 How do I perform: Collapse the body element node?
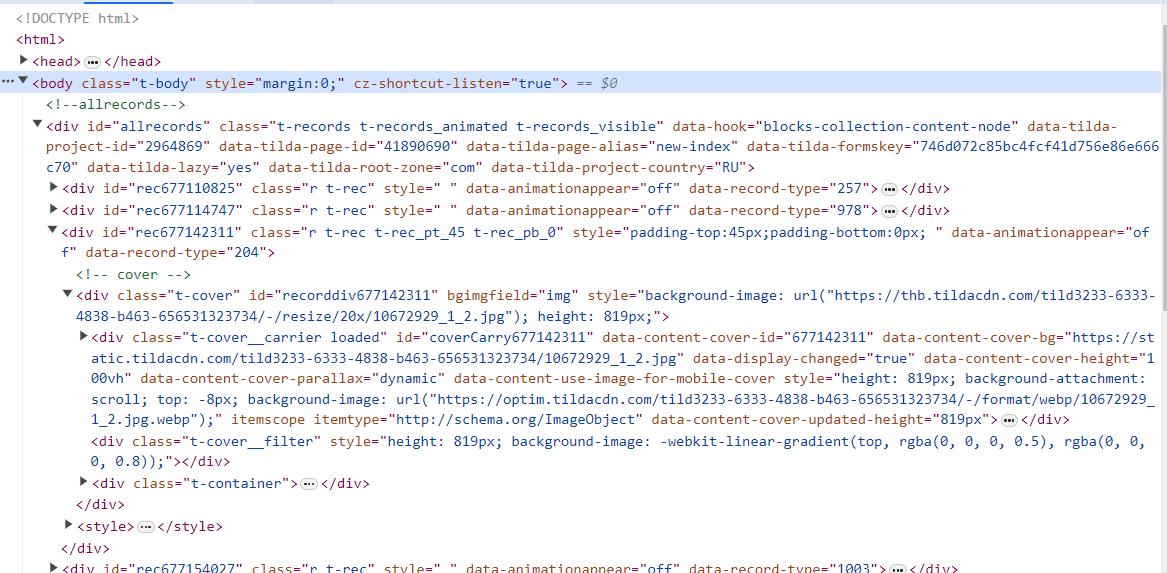(x=23, y=83)
